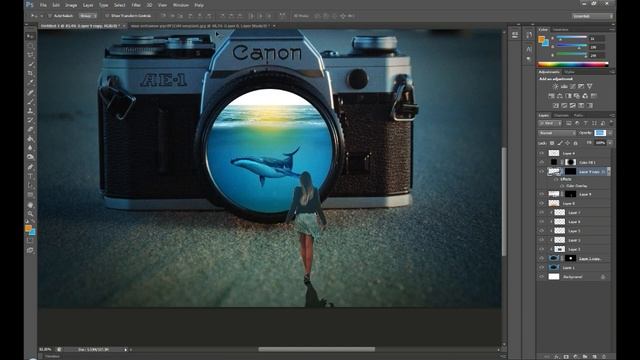Open the Layers panel flyout menu
Viewport: 640px width, 360px height.
611,116
